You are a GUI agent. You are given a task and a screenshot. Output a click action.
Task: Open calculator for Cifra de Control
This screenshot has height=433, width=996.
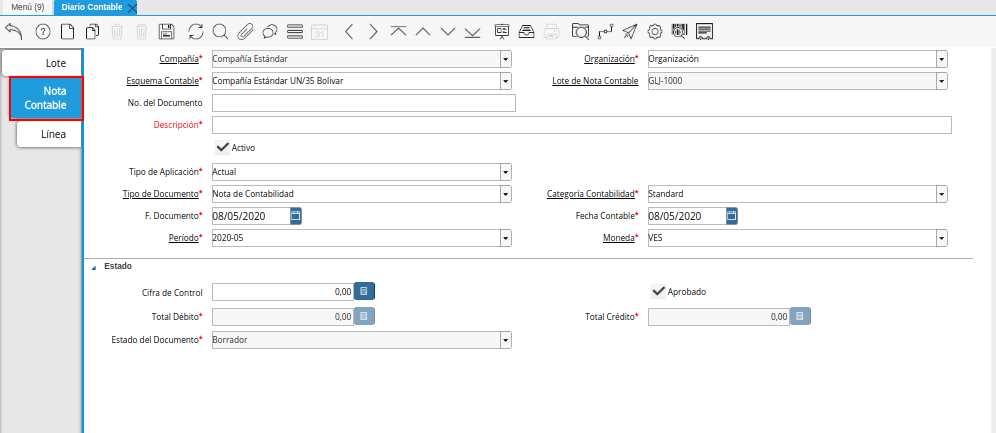click(x=365, y=291)
